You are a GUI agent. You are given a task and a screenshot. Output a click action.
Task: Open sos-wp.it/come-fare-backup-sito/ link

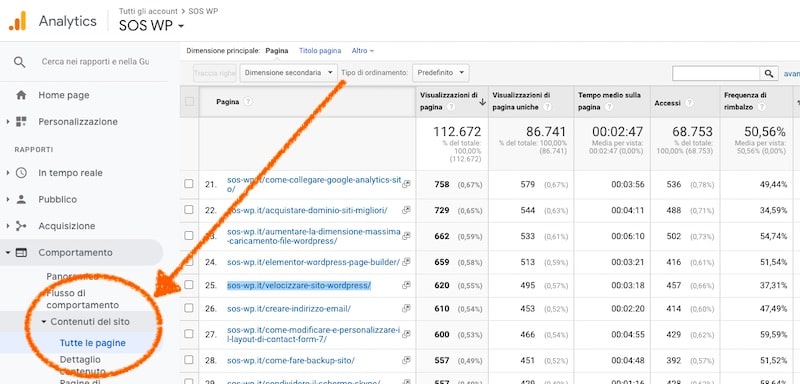click(x=291, y=361)
